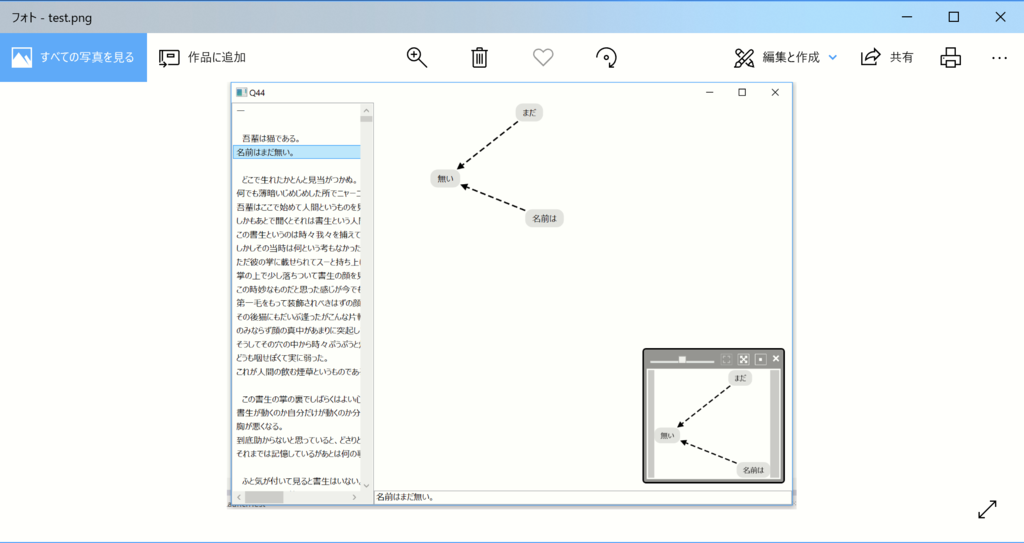Image resolution: width=1024 pixels, height=543 pixels.
Task: Close the Photos app window
Action: (1000, 18)
